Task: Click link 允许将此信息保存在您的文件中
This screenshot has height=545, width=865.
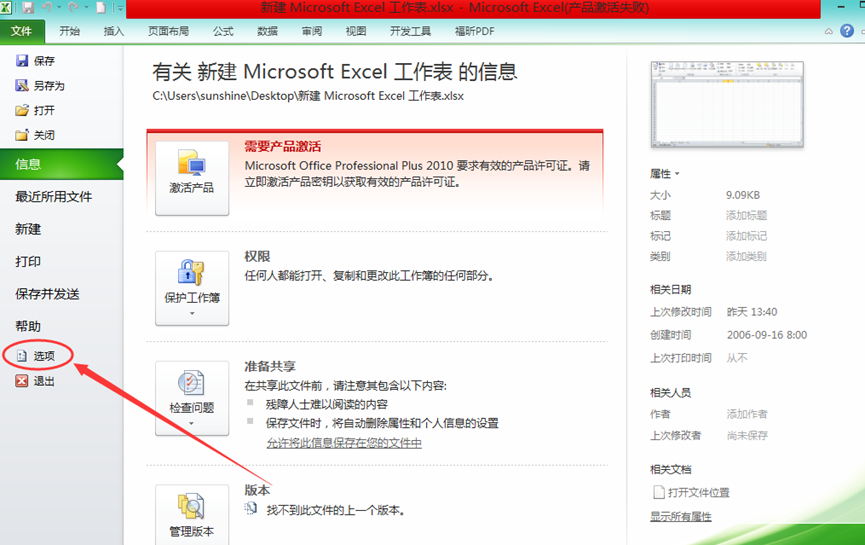Action: [x=344, y=443]
